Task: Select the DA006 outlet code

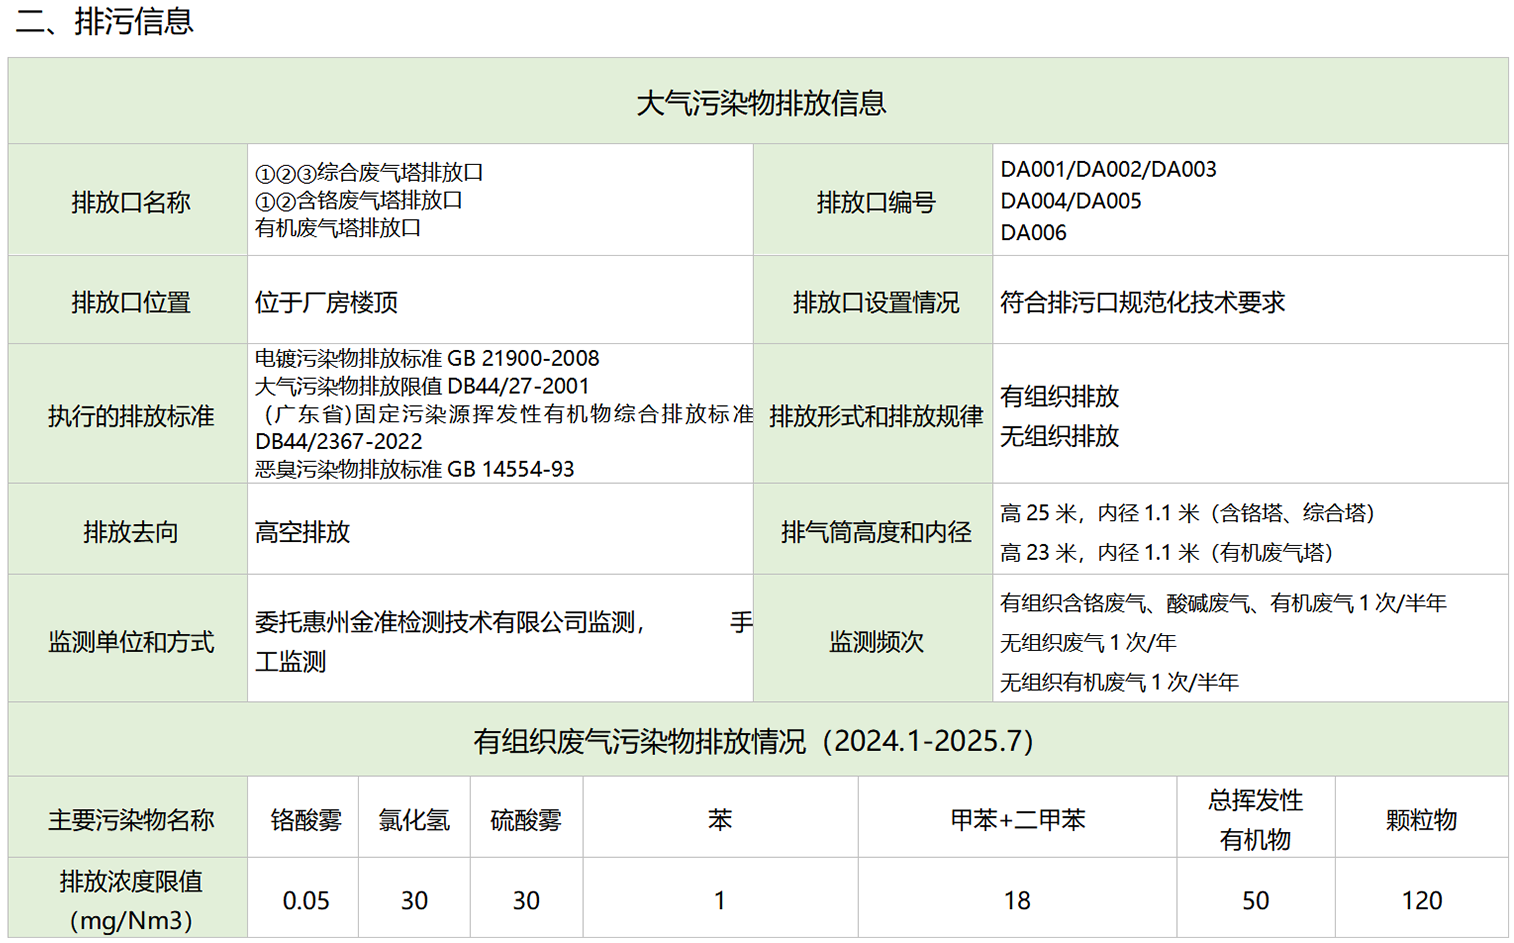Action: tap(1033, 233)
